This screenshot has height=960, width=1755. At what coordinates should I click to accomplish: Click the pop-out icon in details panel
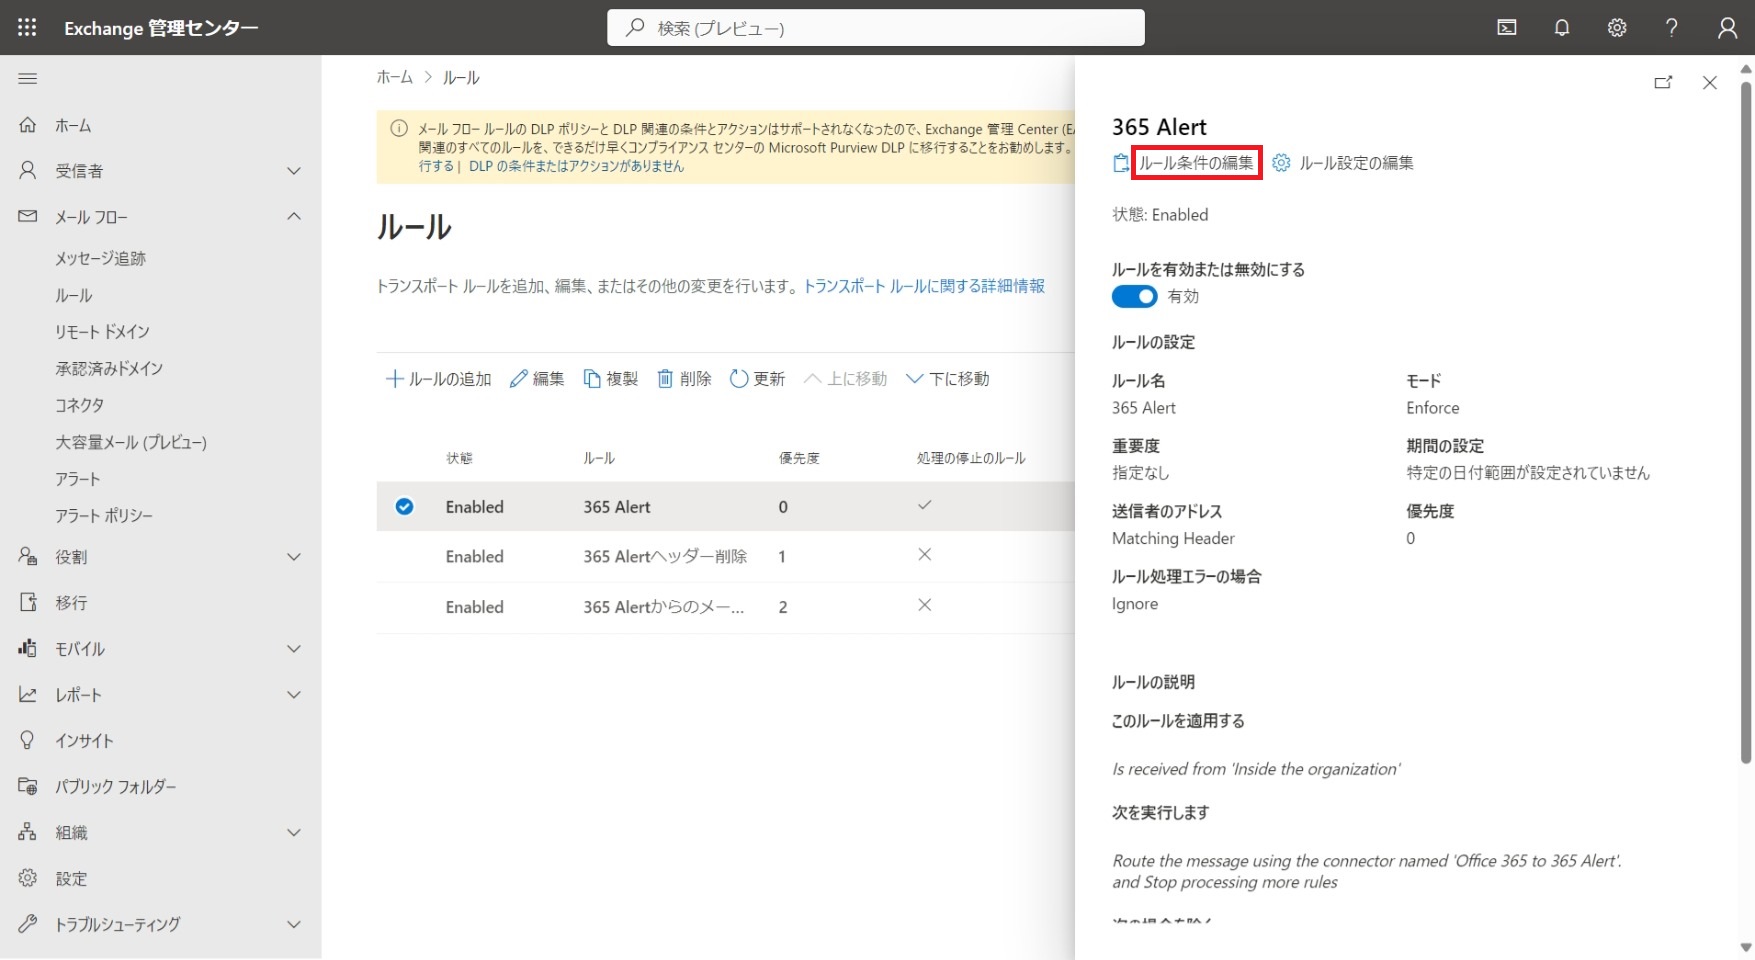[x=1663, y=83]
